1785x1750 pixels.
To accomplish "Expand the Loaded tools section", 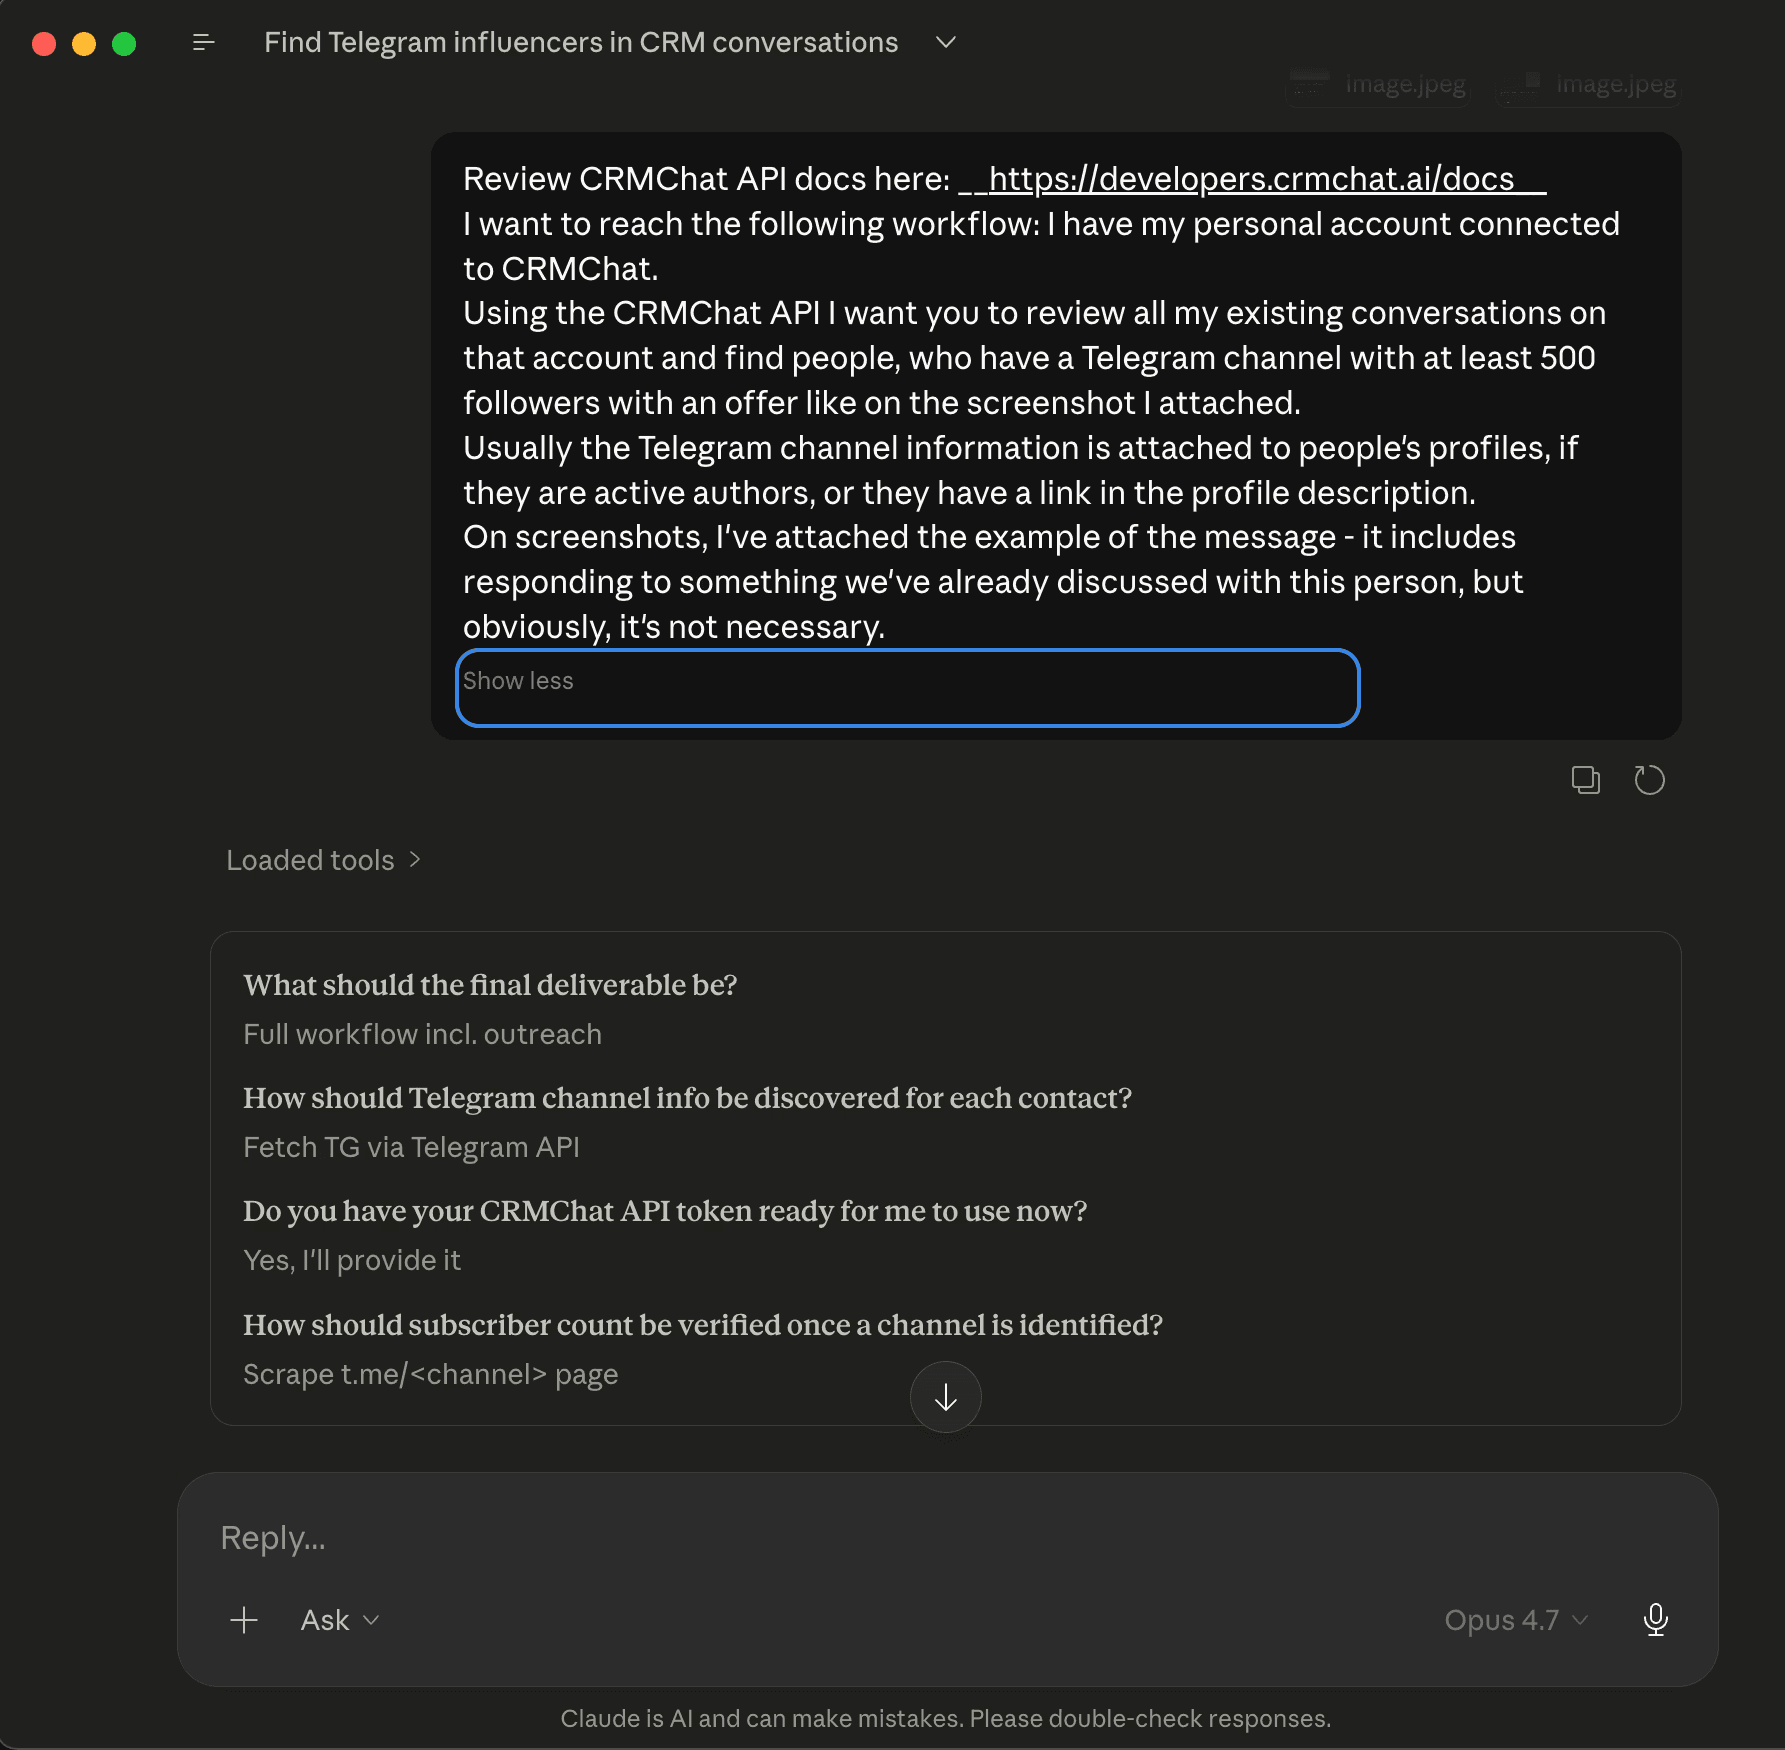I will pos(323,860).
